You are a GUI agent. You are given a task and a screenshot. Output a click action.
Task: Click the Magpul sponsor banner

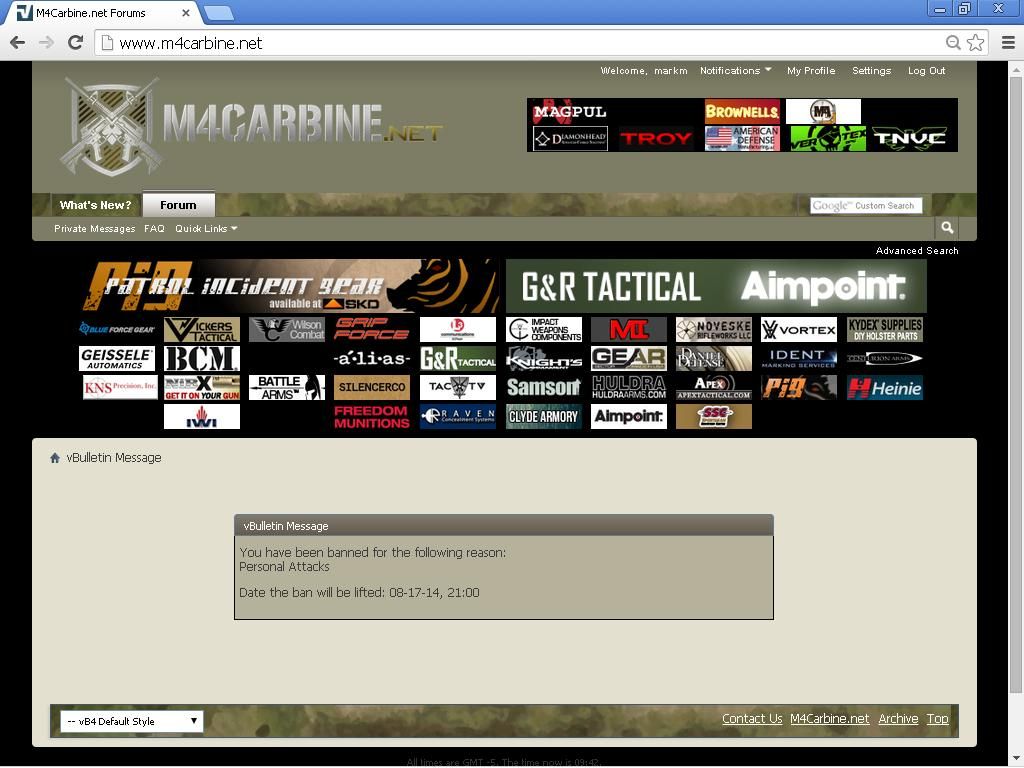point(570,111)
